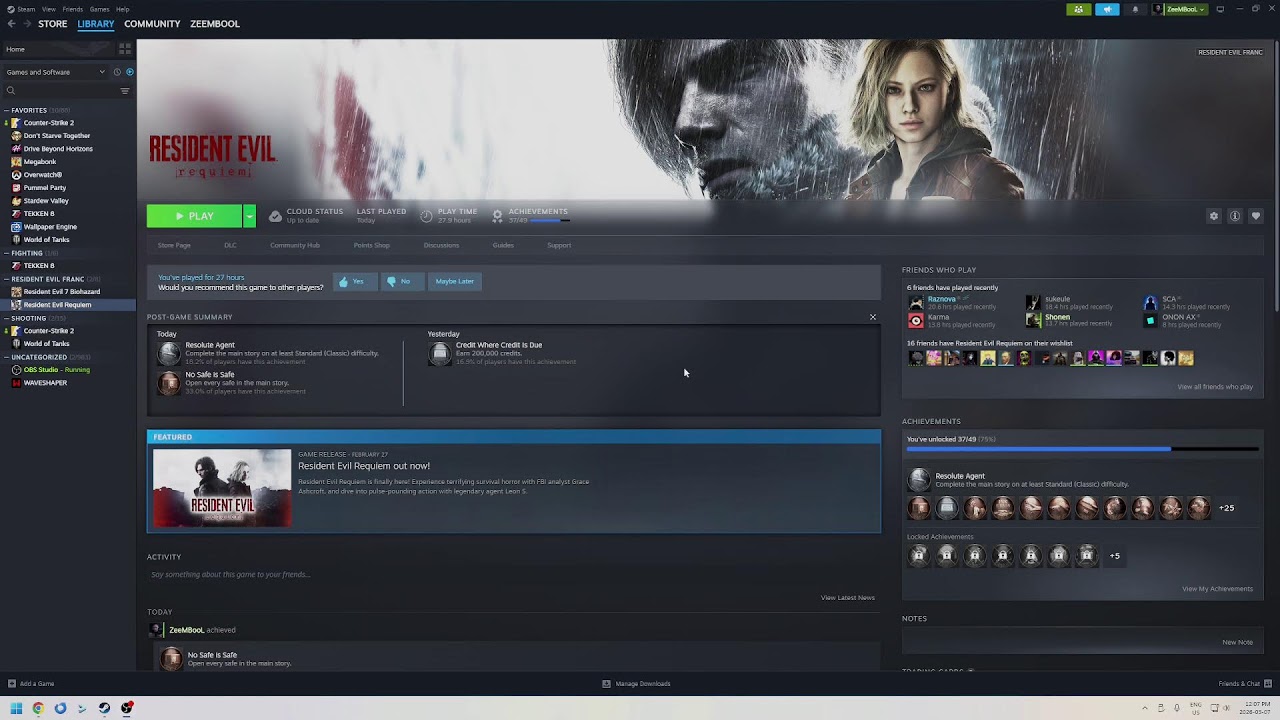Click the Manage Downloads icon
Image resolution: width=1280 pixels, height=720 pixels.
(606, 684)
